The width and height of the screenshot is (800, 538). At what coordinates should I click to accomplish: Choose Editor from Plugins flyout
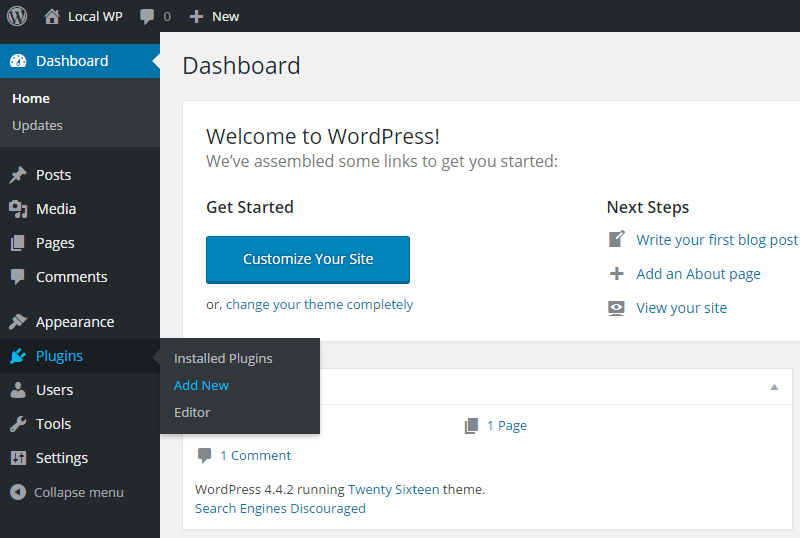[x=192, y=412]
